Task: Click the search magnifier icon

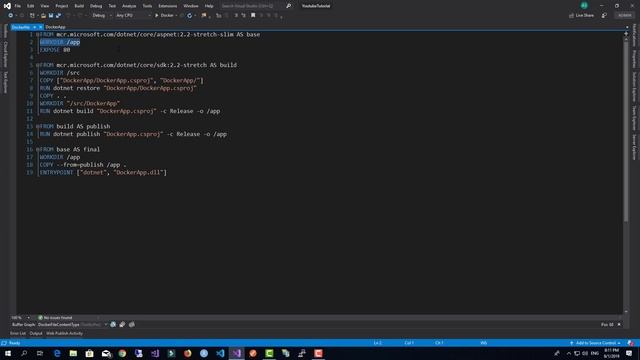Action: [289, 6]
